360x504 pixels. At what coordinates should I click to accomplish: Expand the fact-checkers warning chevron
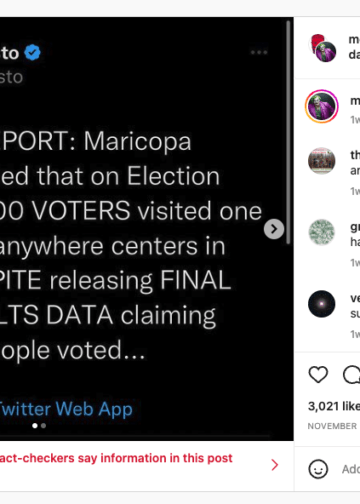[275, 465]
